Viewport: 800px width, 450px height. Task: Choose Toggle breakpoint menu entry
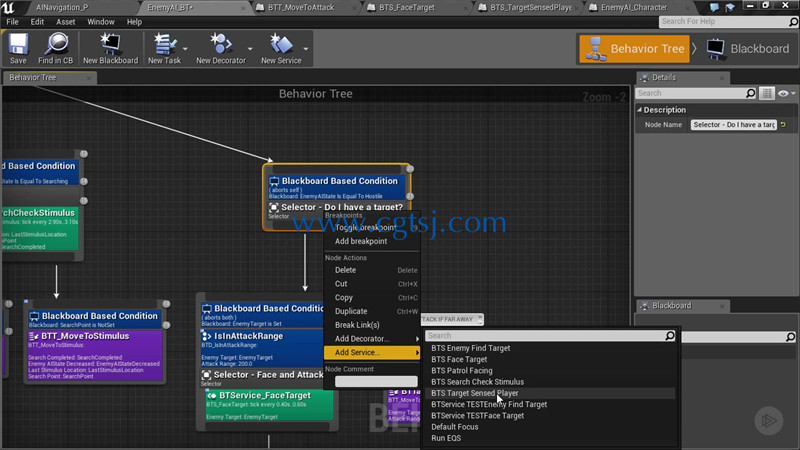[x=371, y=228]
